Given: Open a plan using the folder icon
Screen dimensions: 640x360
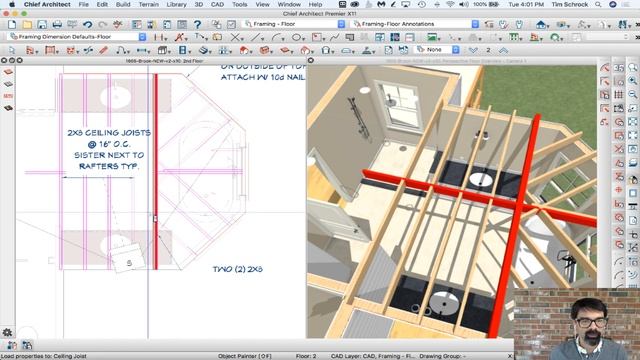Looking at the screenshot, I should coord(27,24).
